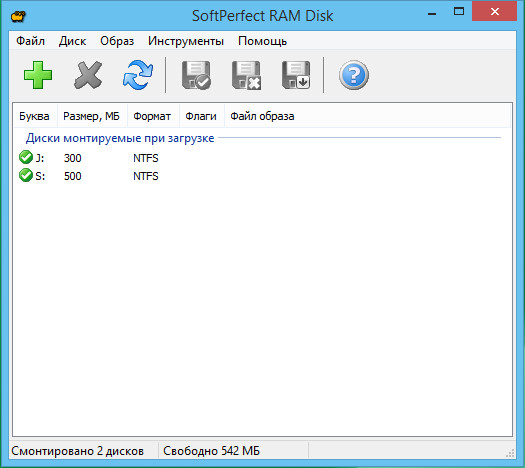This screenshot has height=468, width=525.
Task: Click floppy icon with checkmark
Action: (196, 75)
